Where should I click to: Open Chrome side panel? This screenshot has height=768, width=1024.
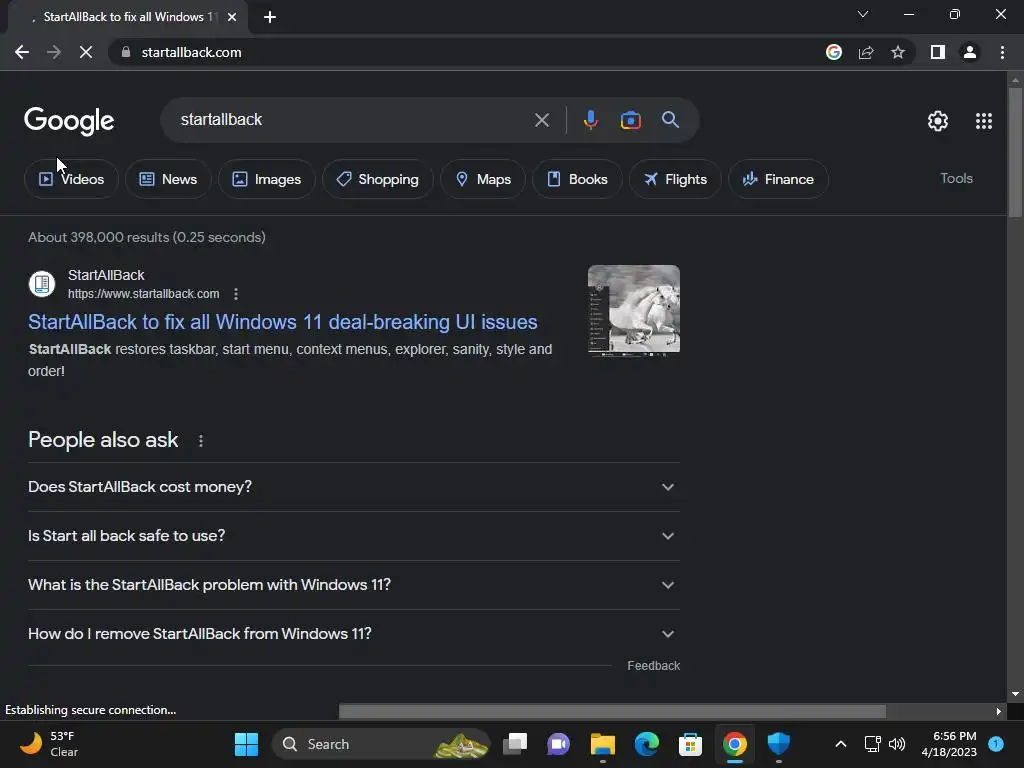pyautogui.click(x=938, y=52)
